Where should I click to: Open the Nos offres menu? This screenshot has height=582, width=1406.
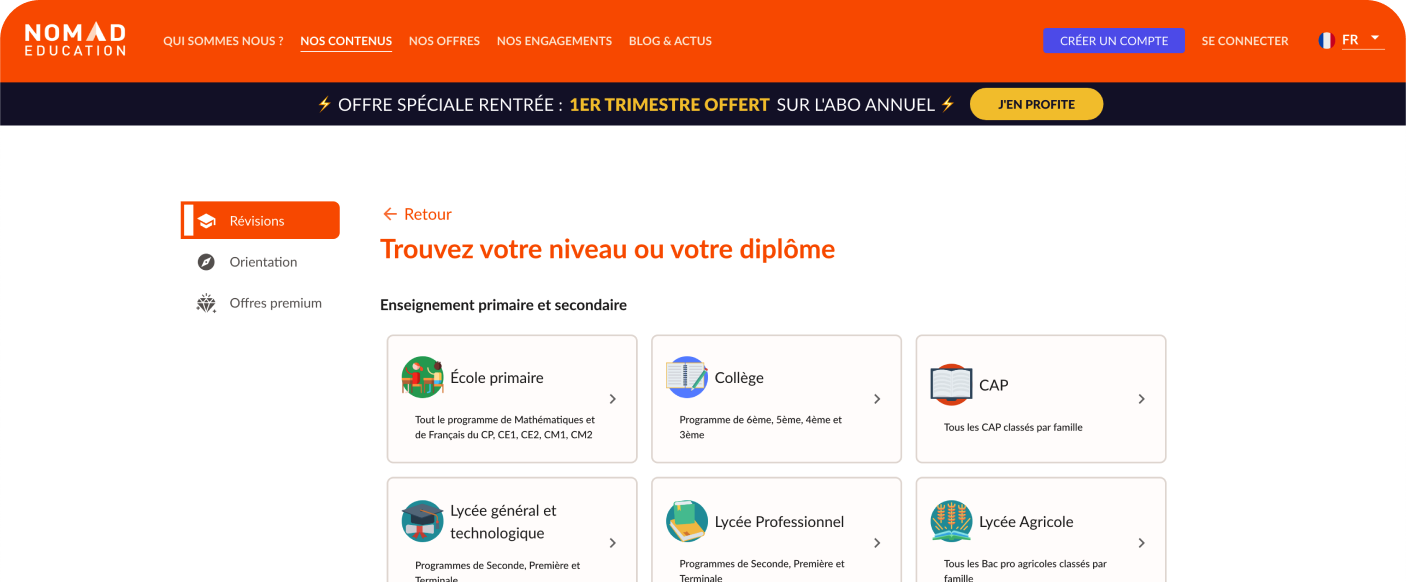tap(444, 41)
